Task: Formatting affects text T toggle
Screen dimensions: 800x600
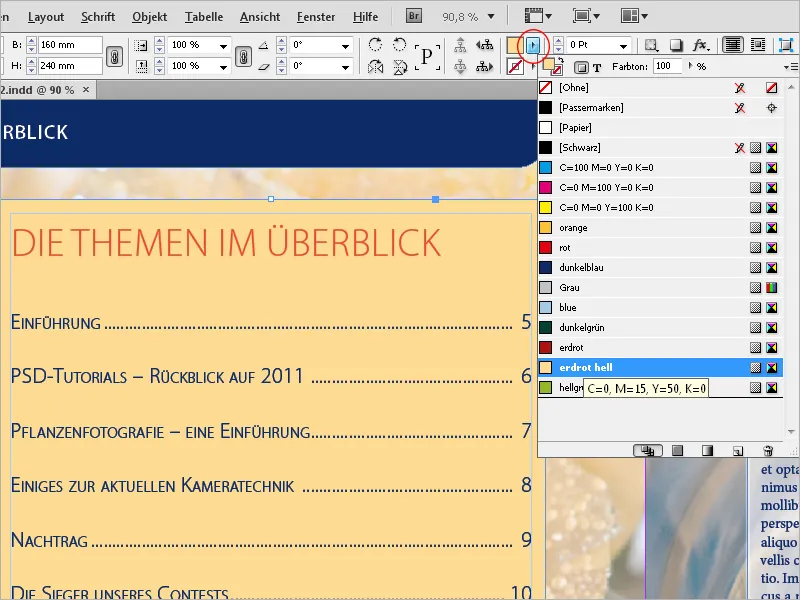Action: (x=597, y=67)
